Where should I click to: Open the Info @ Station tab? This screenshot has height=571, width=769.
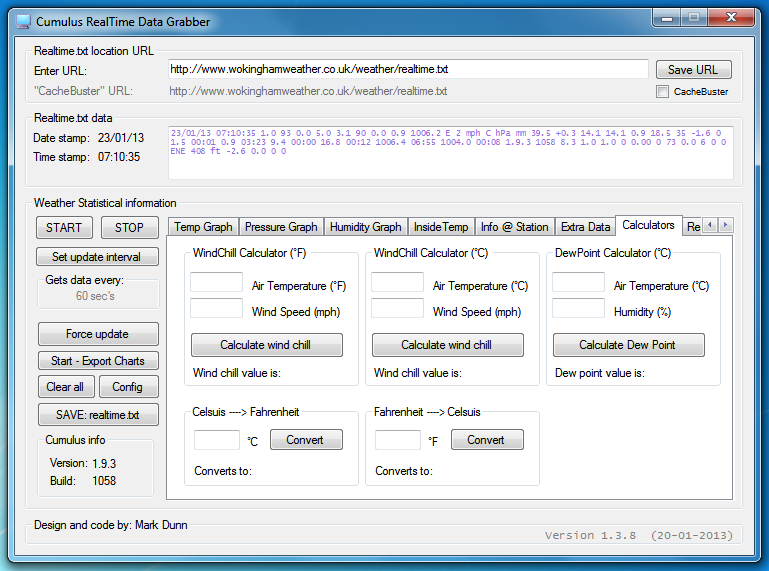514,227
